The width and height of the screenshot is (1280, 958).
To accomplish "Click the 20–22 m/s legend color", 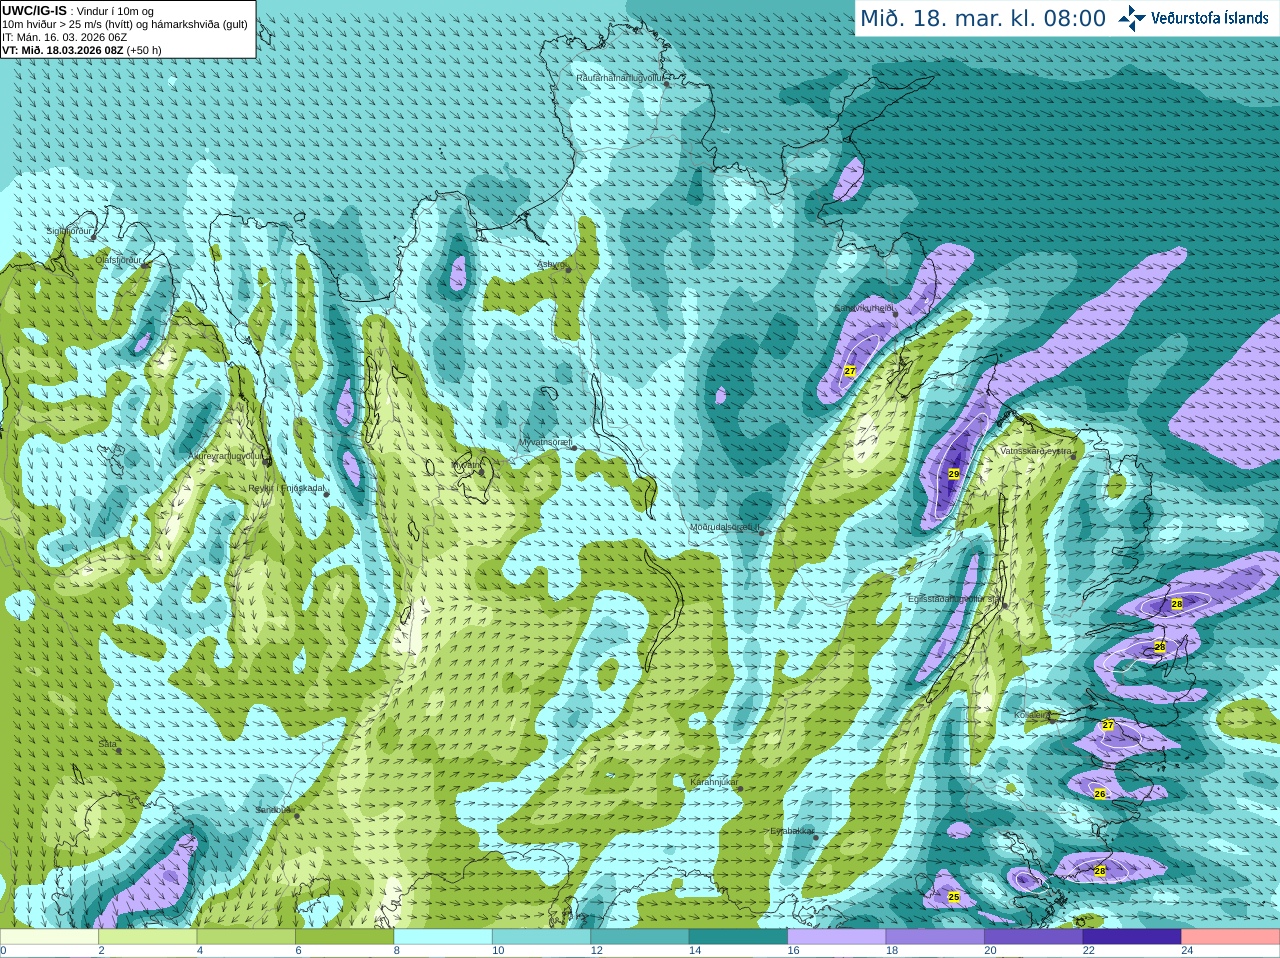I will coord(1034,937).
